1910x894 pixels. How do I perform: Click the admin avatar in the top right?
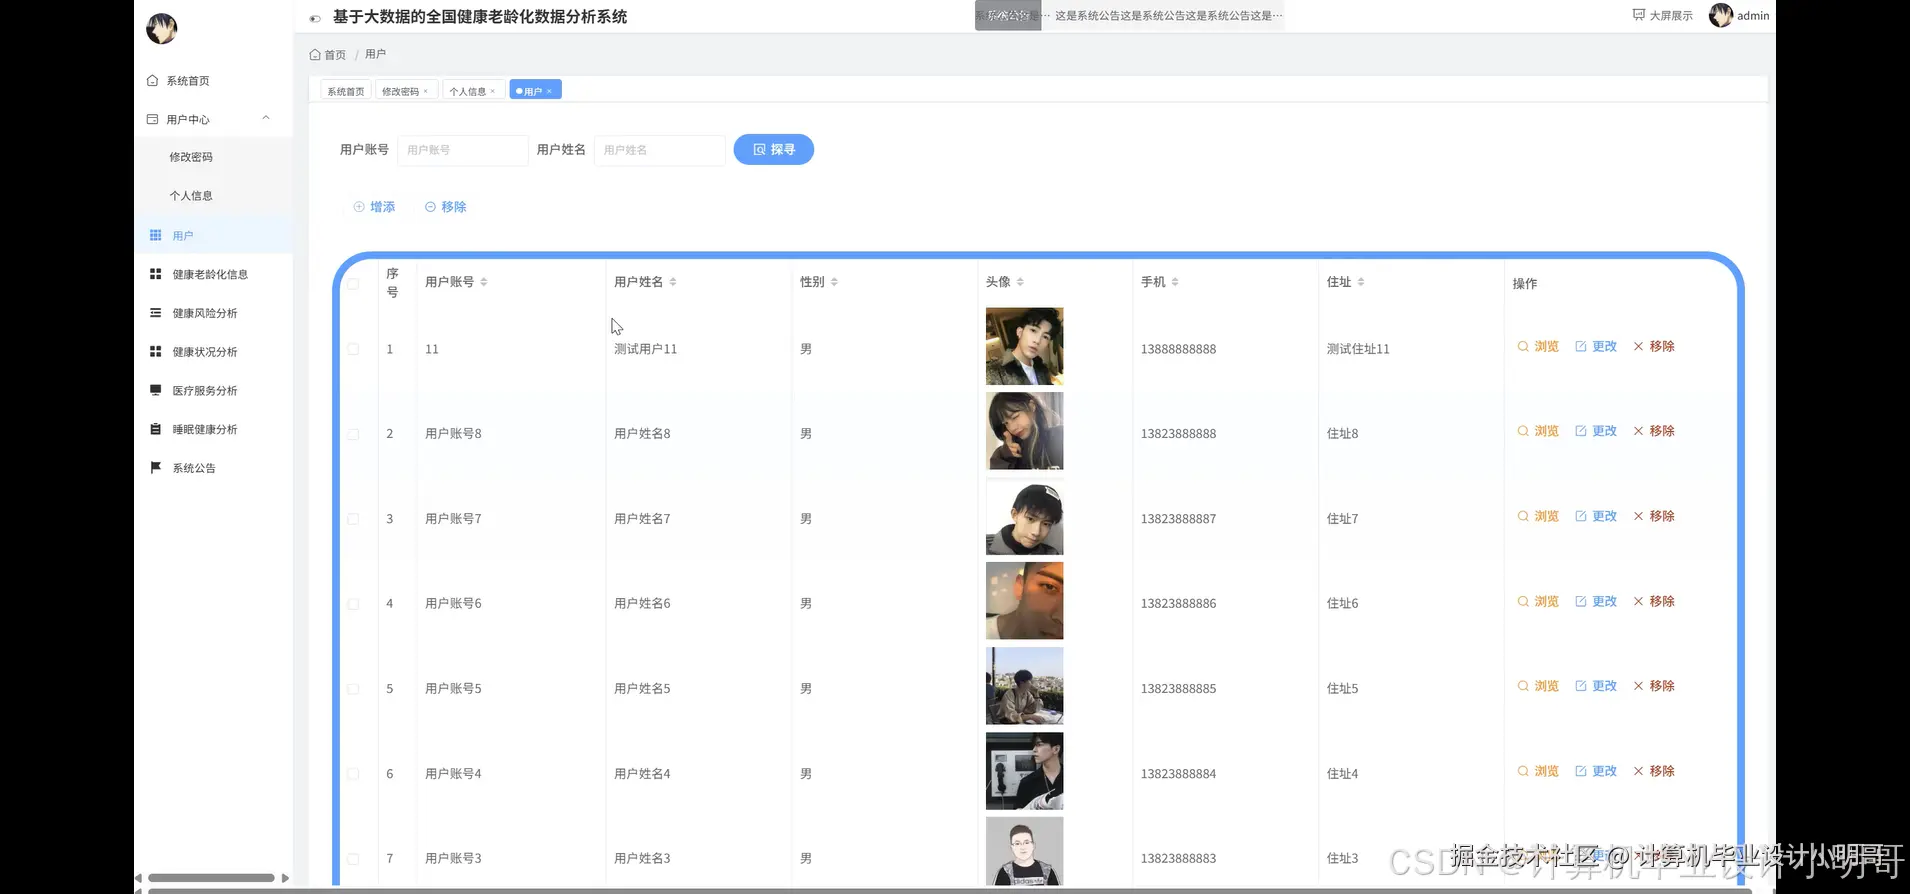click(1721, 15)
